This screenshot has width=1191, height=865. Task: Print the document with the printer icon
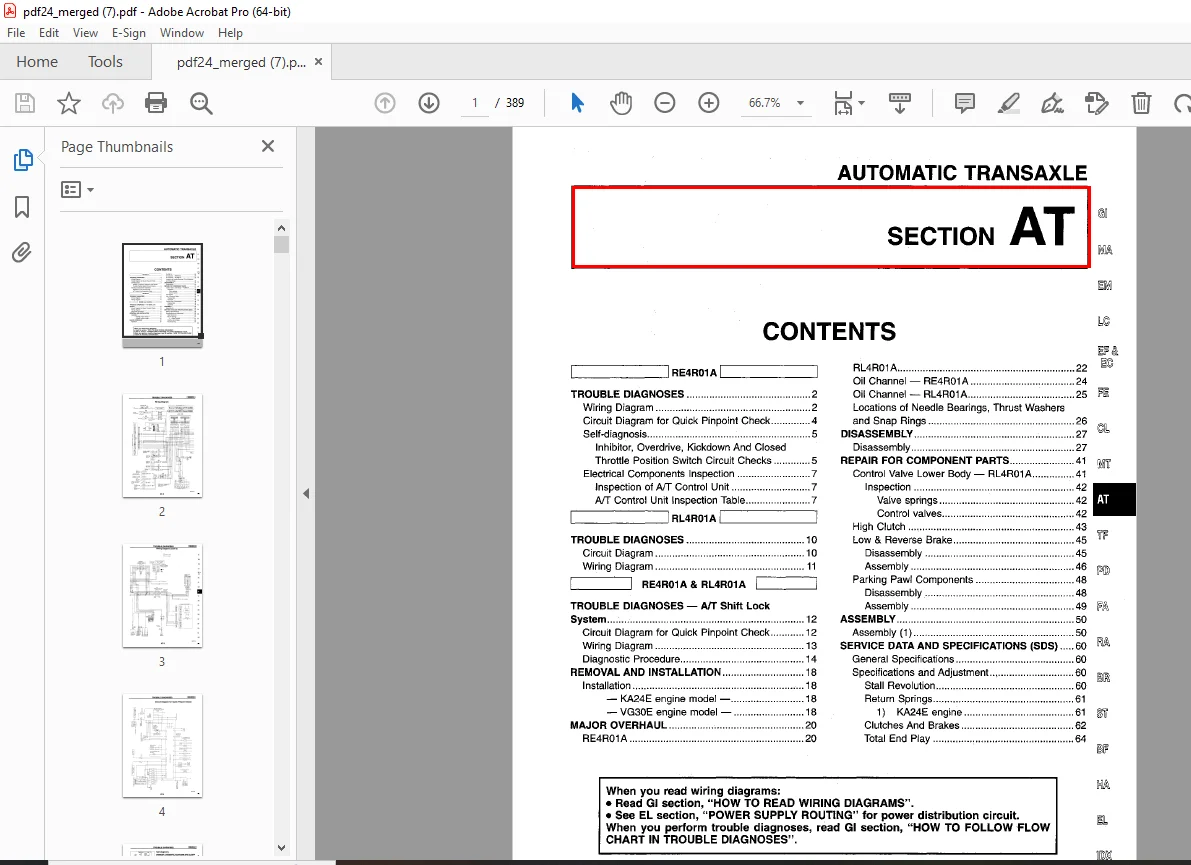coord(156,103)
